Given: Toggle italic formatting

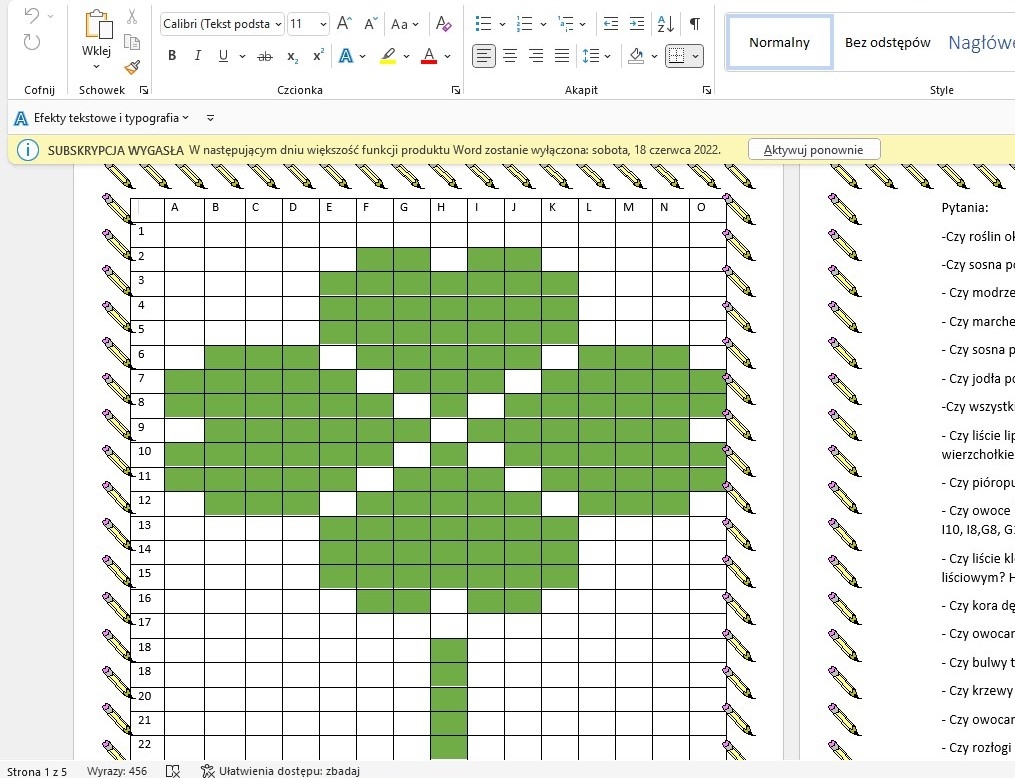Looking at the screenshot, I should (197, 56).
